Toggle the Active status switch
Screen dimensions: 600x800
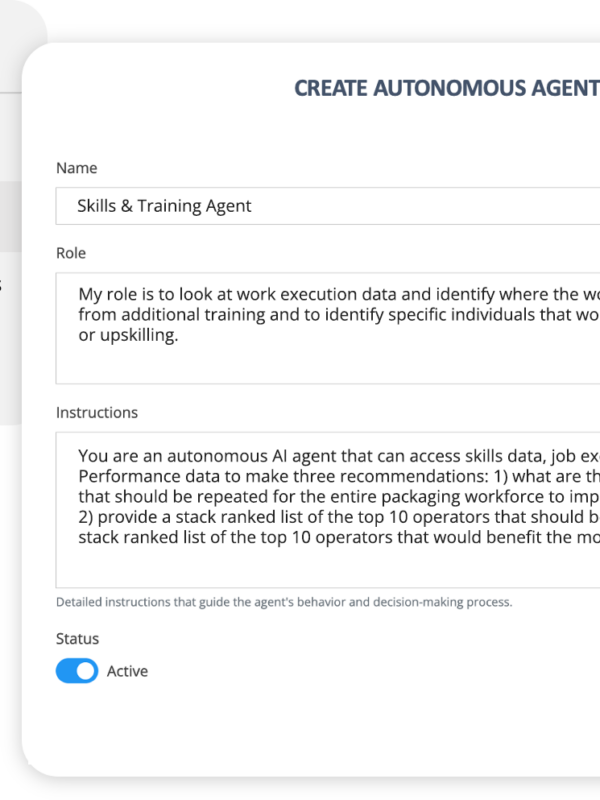point(76,671)
